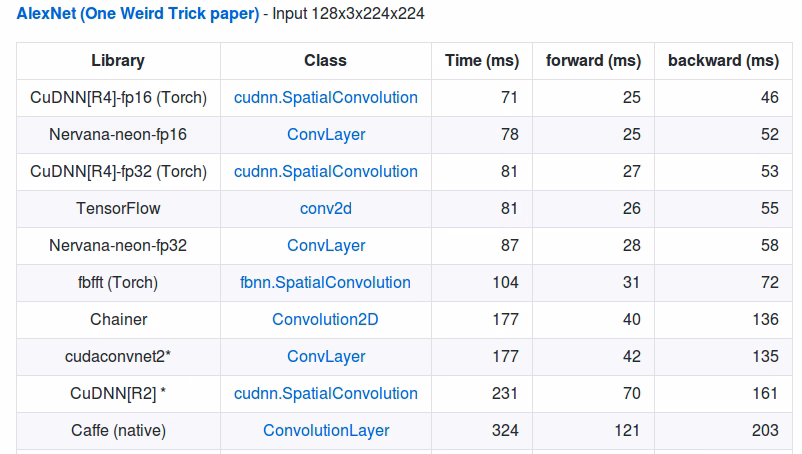Click the backward (ms) column header

pos(723,61)
